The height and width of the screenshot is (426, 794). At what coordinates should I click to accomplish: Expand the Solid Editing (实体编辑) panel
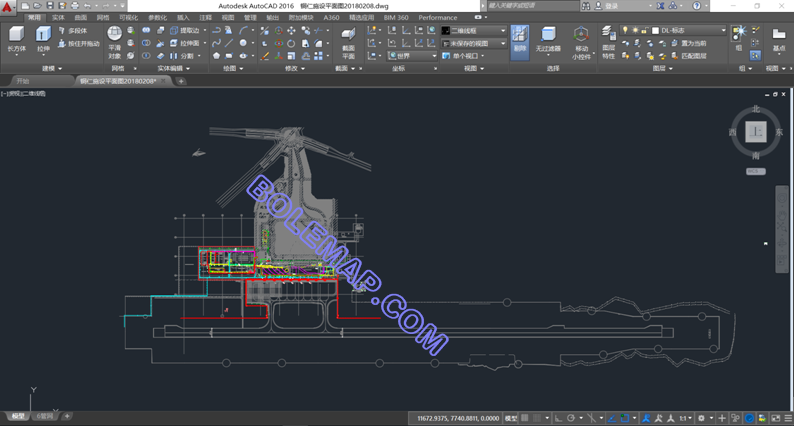point(174,68)
